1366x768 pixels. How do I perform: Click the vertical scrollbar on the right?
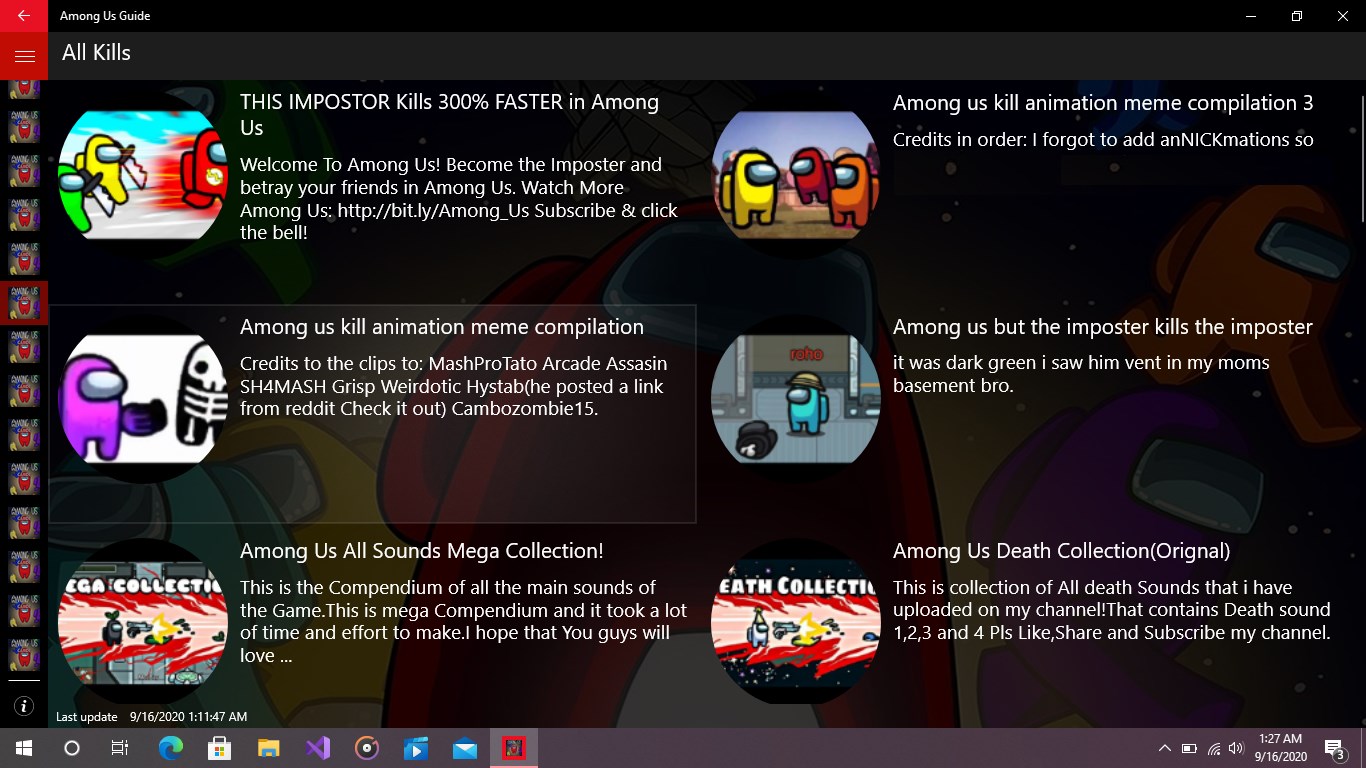click(1362, 158)
